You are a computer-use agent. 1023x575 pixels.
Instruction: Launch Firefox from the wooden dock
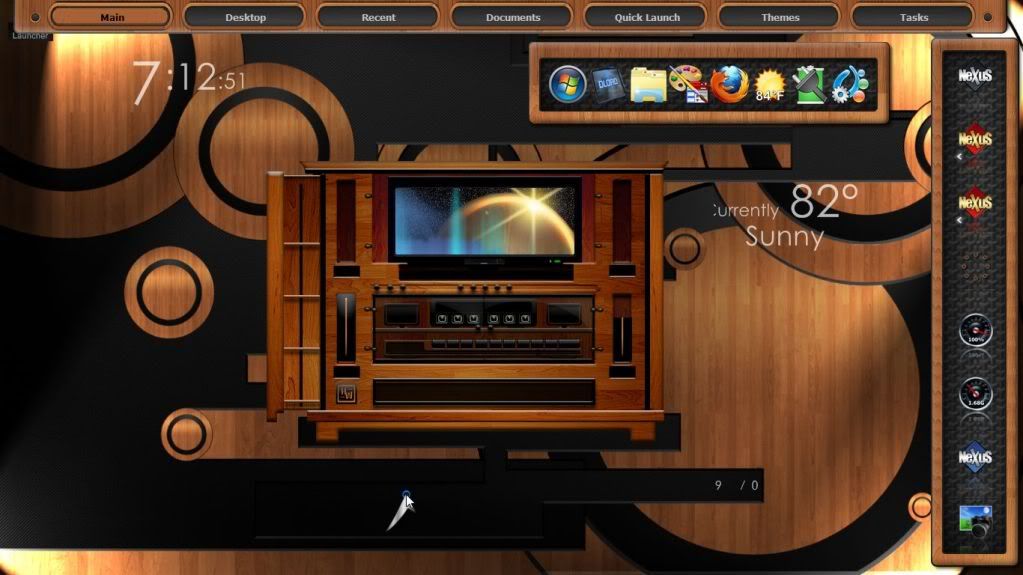coord(729,84)
